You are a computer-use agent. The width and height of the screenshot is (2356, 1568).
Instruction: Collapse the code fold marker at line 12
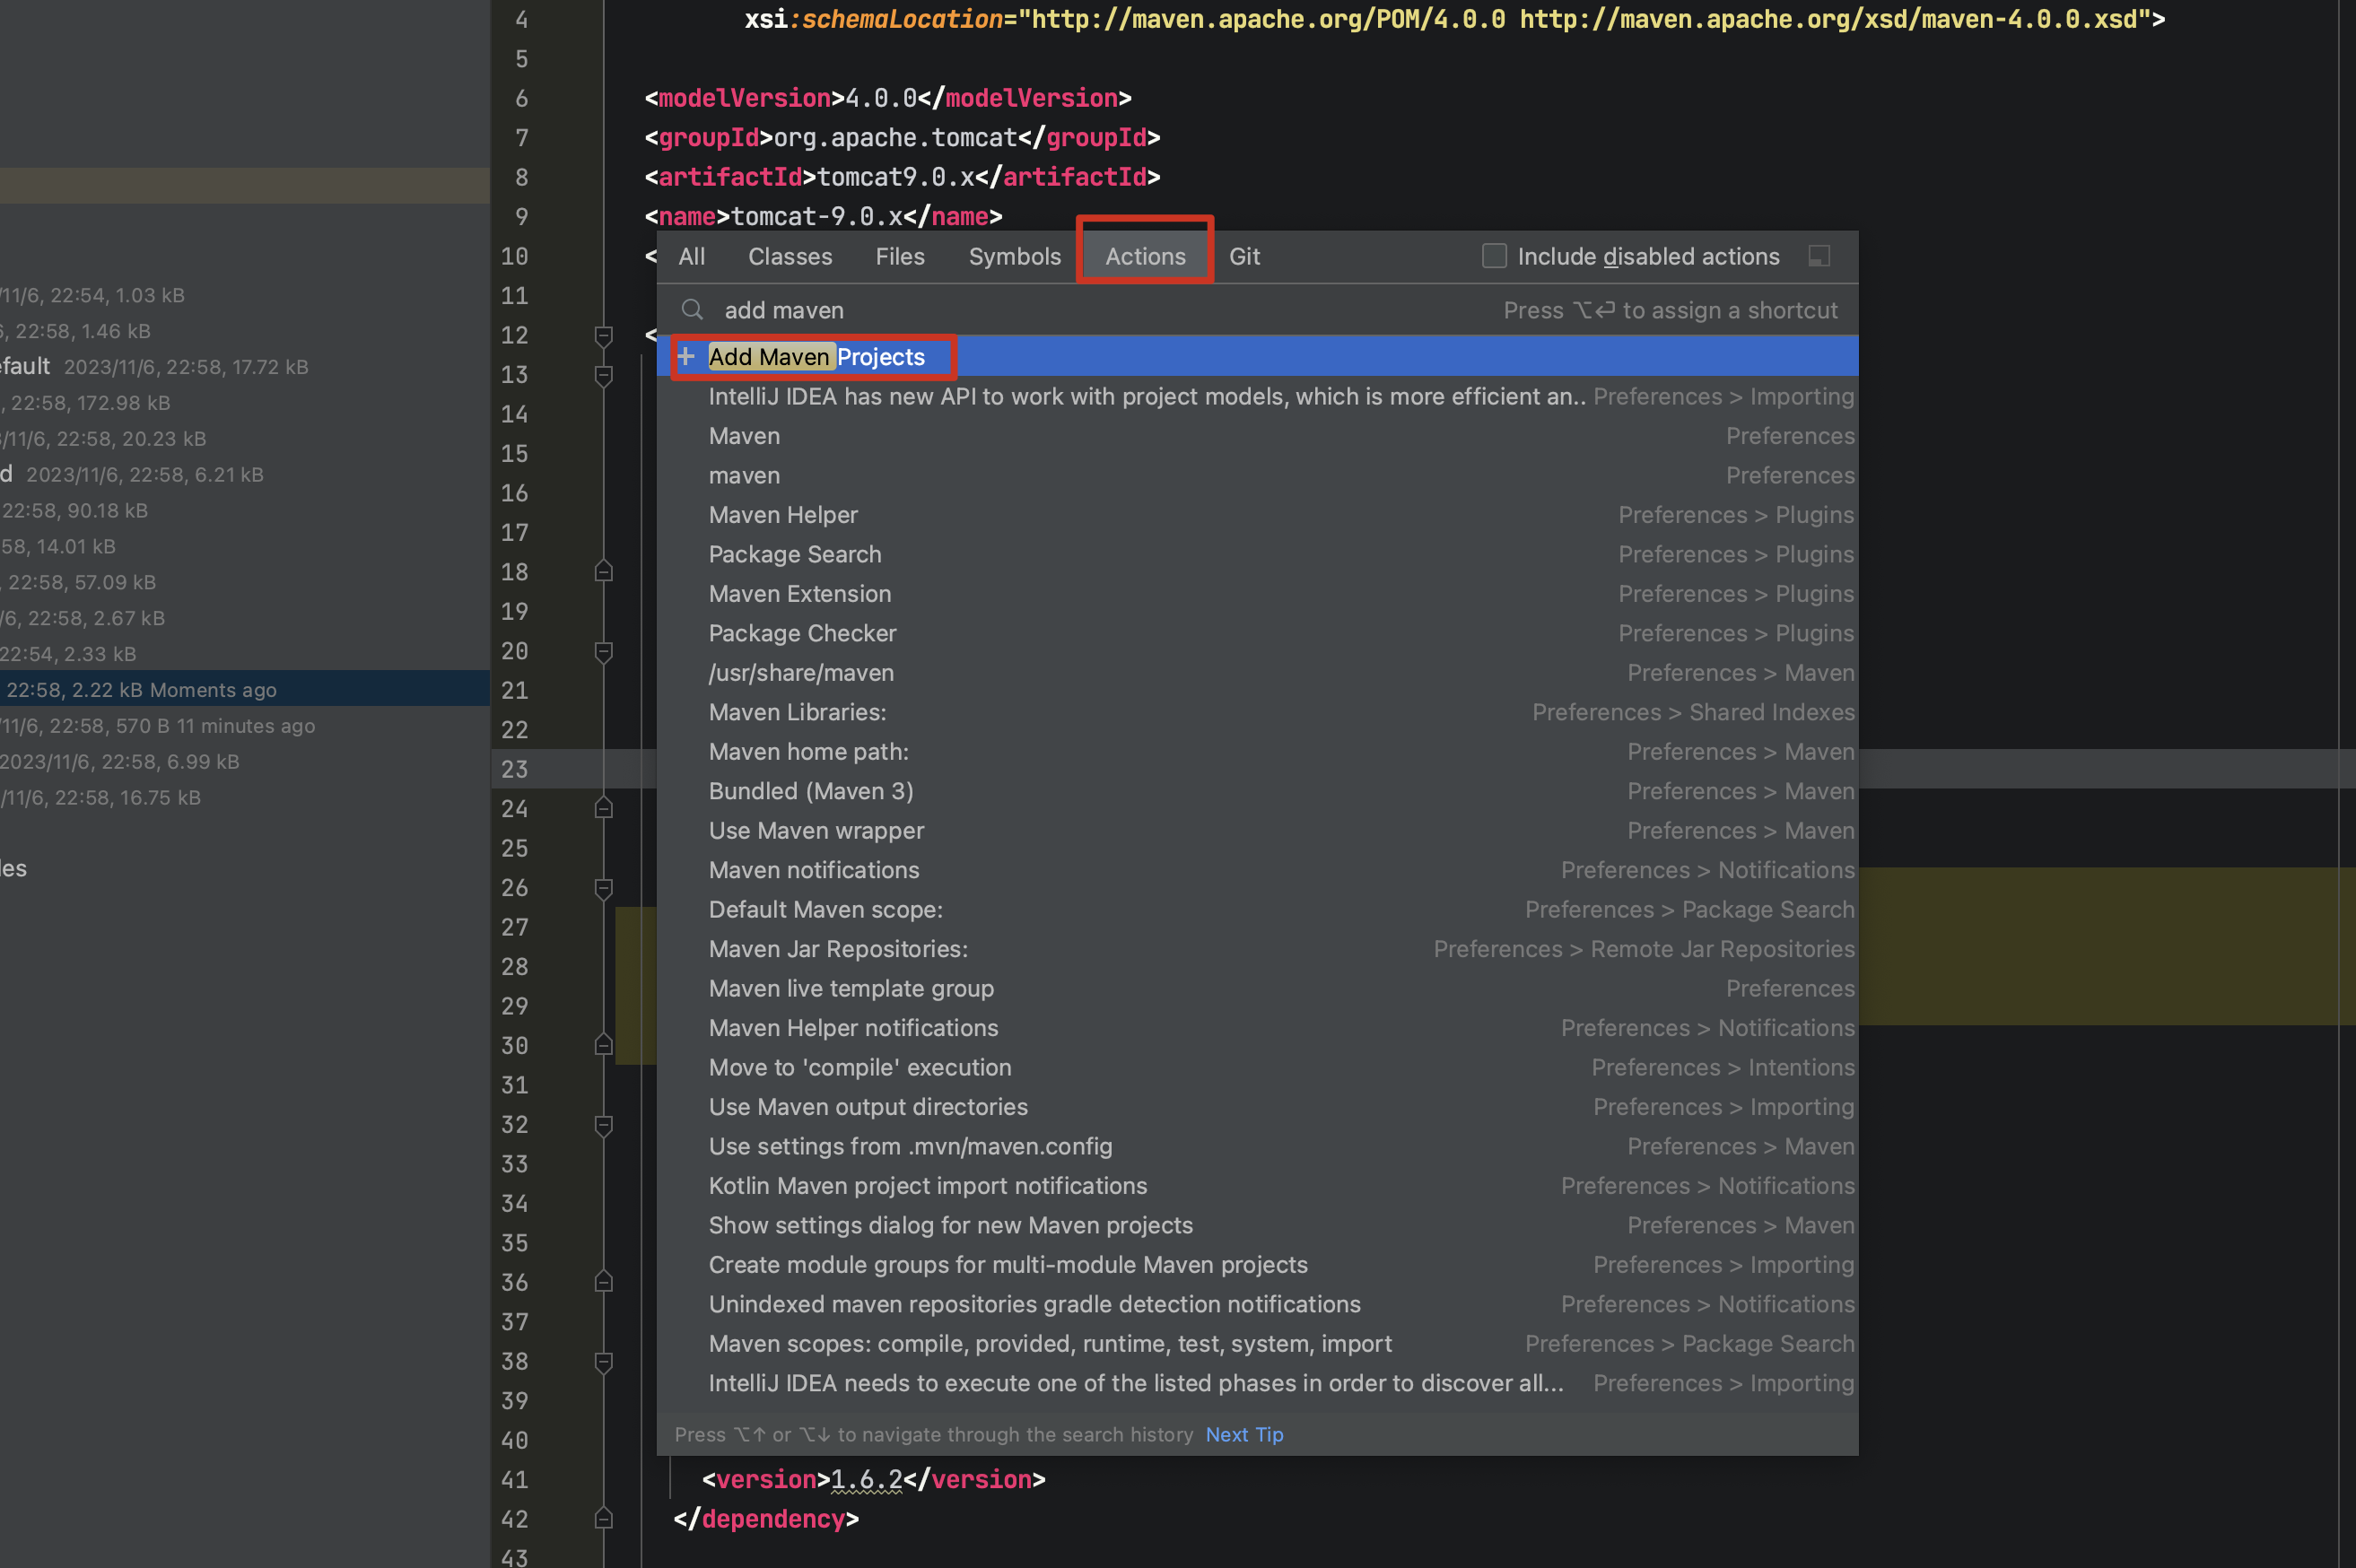point(604,336)
